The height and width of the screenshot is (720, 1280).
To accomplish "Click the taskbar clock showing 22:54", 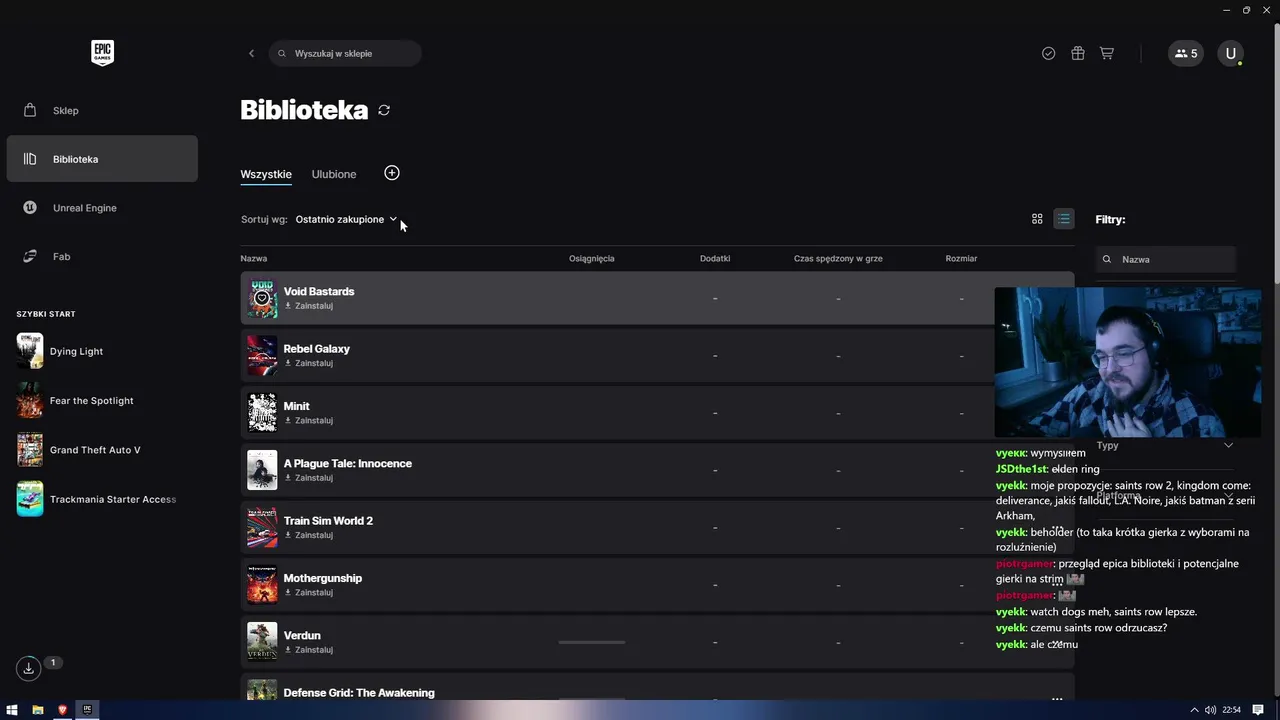I will (1232, 710).
